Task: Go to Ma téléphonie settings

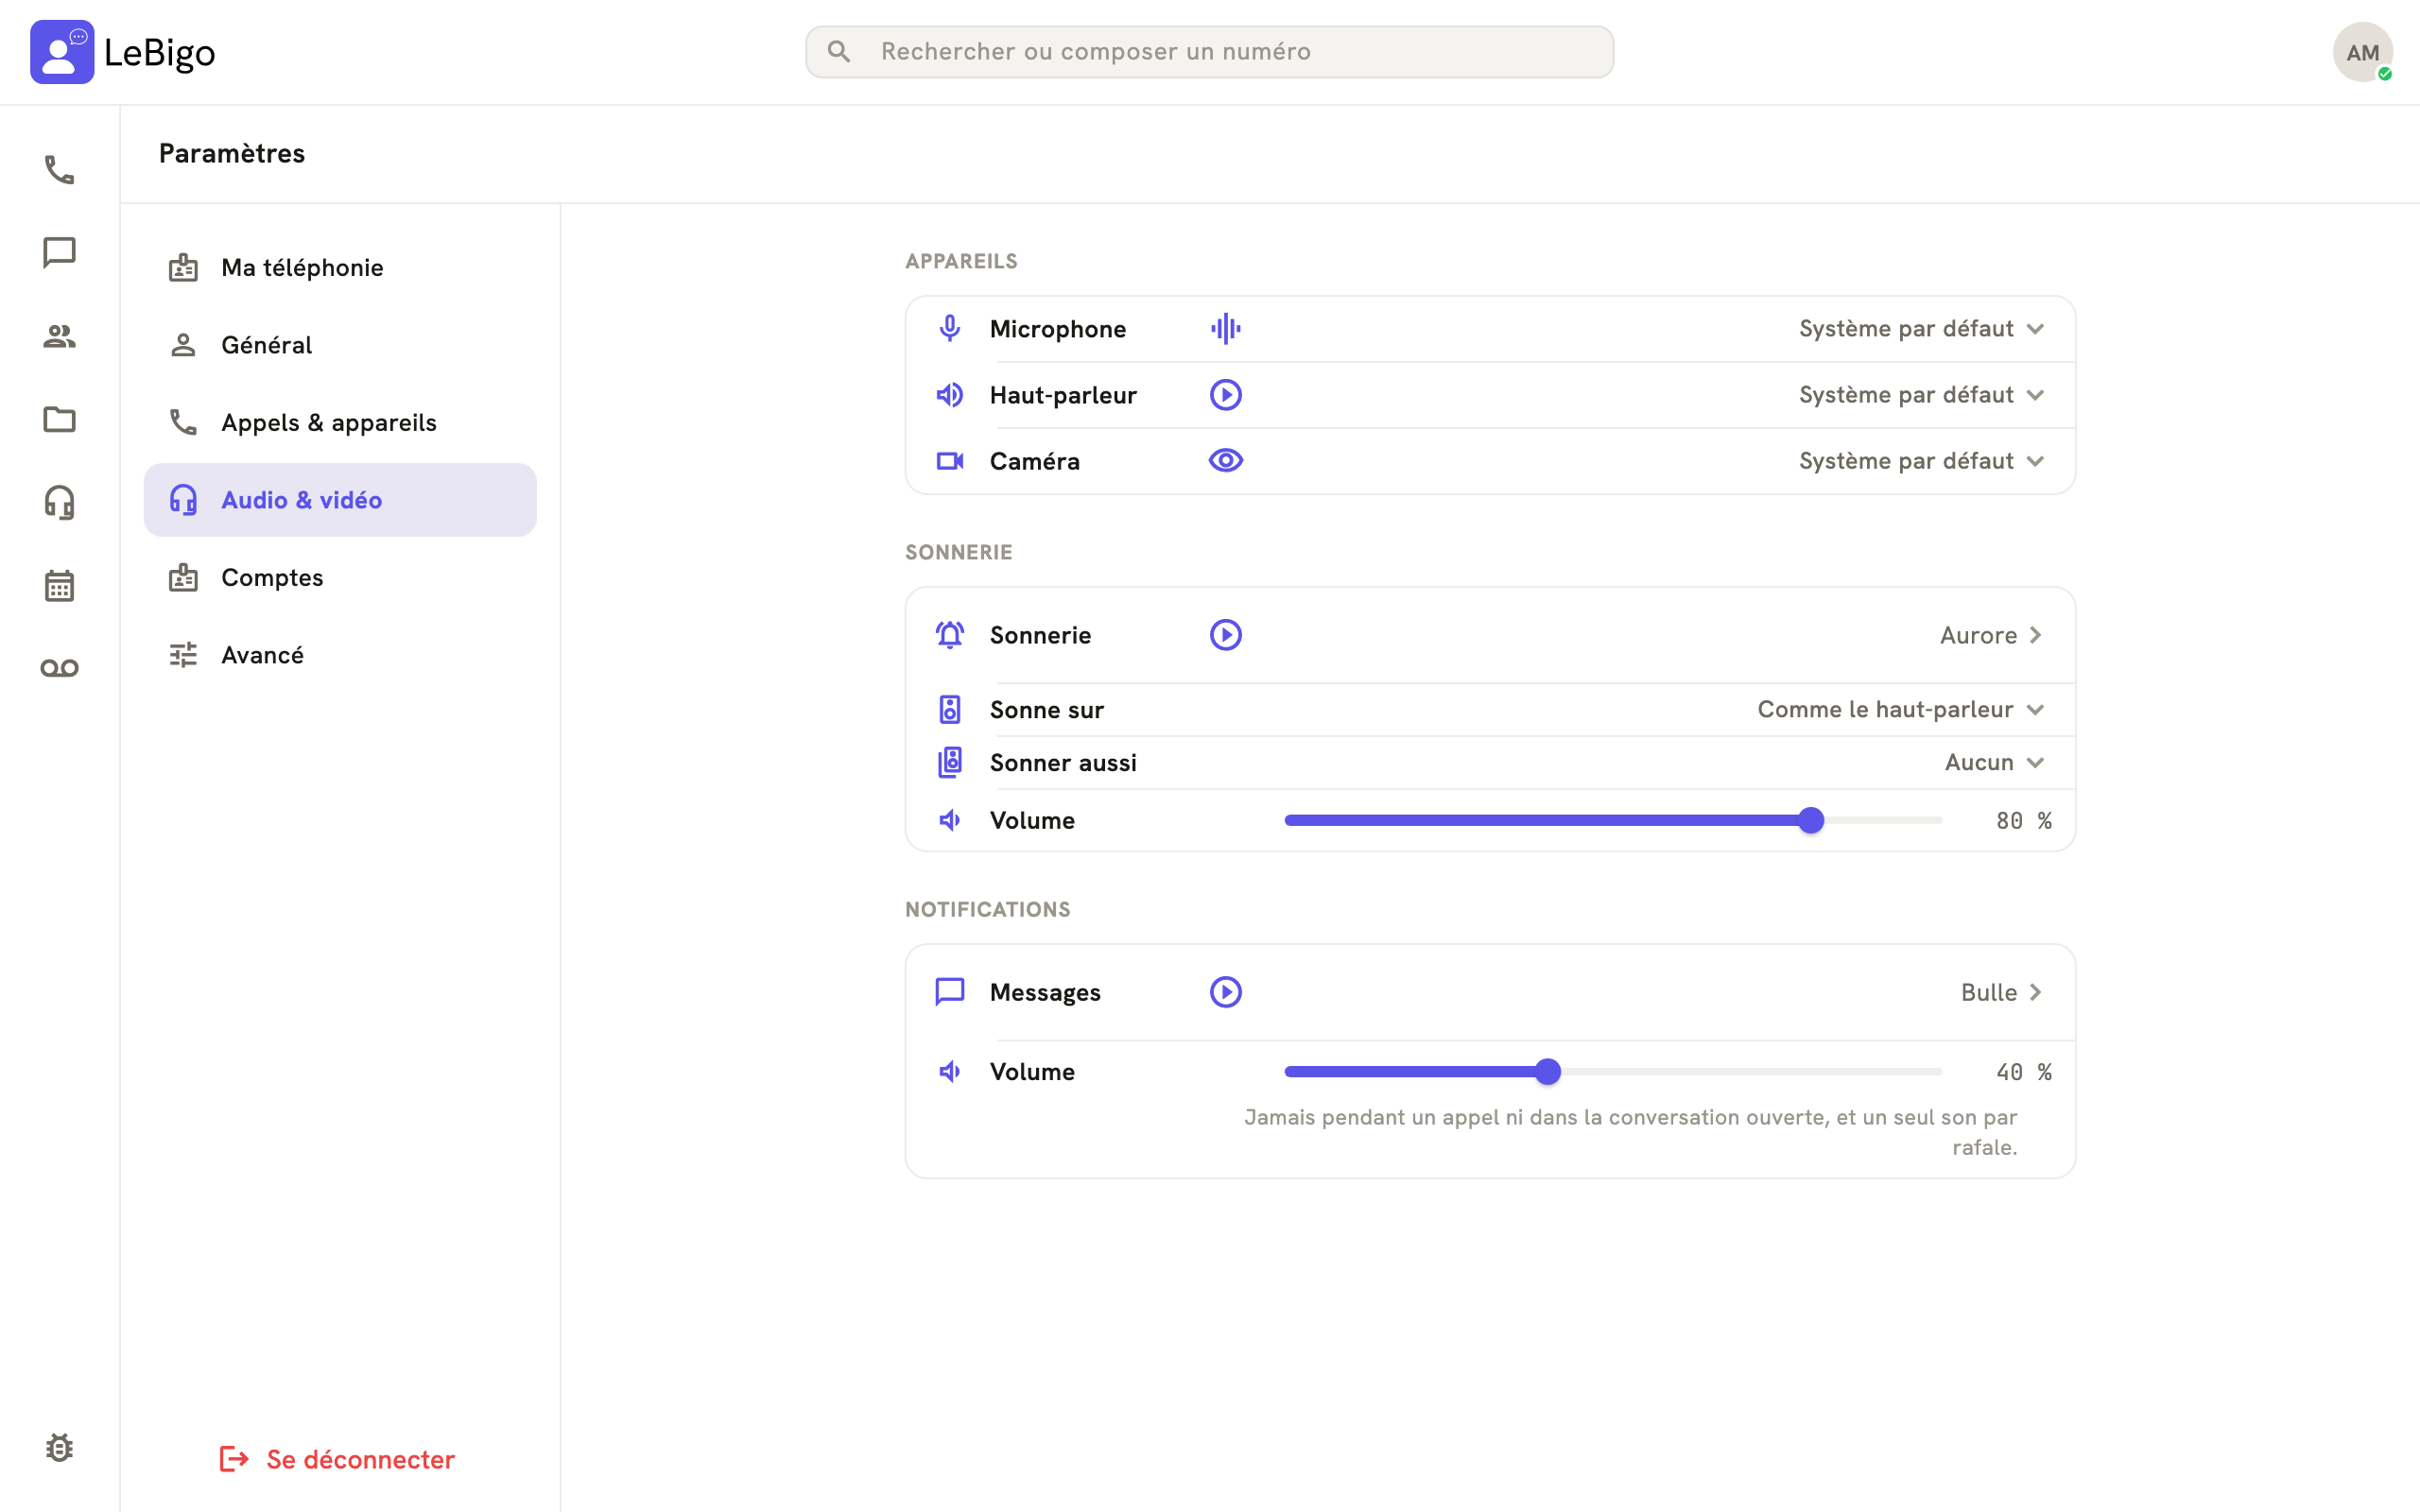Action: click(x=340, y=268)
